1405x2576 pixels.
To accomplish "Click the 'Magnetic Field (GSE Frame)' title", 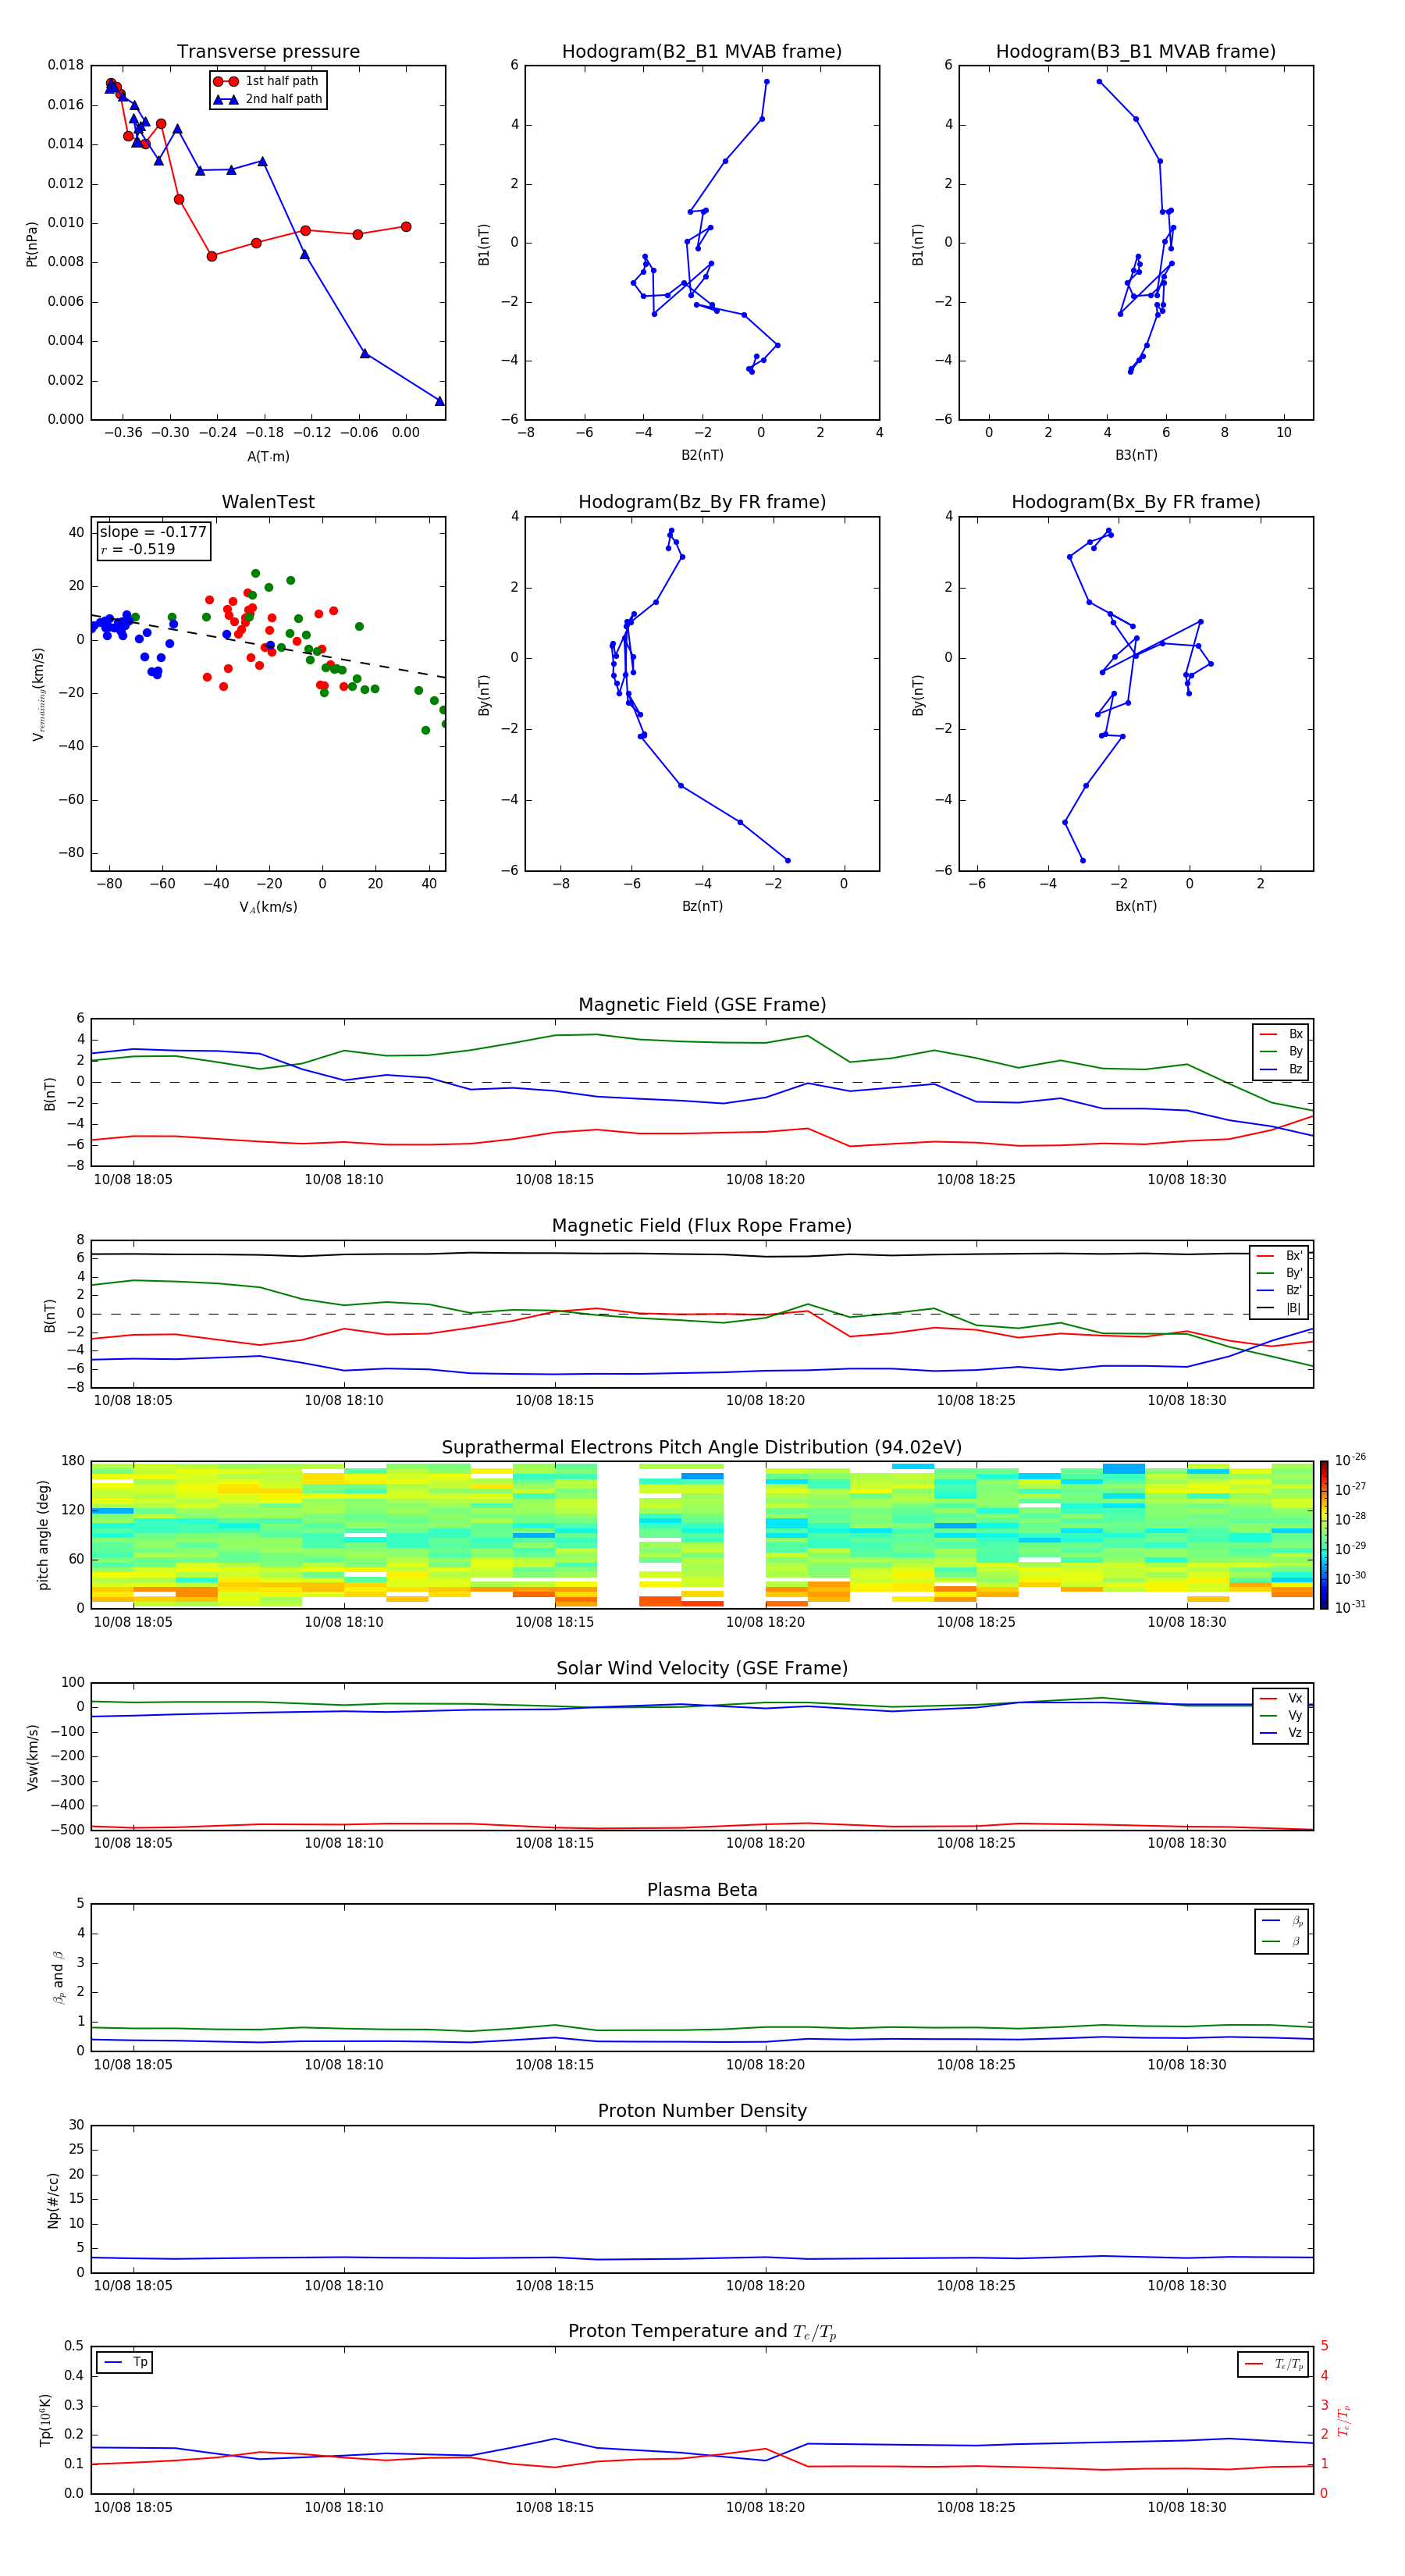I will coord(702,1005).
